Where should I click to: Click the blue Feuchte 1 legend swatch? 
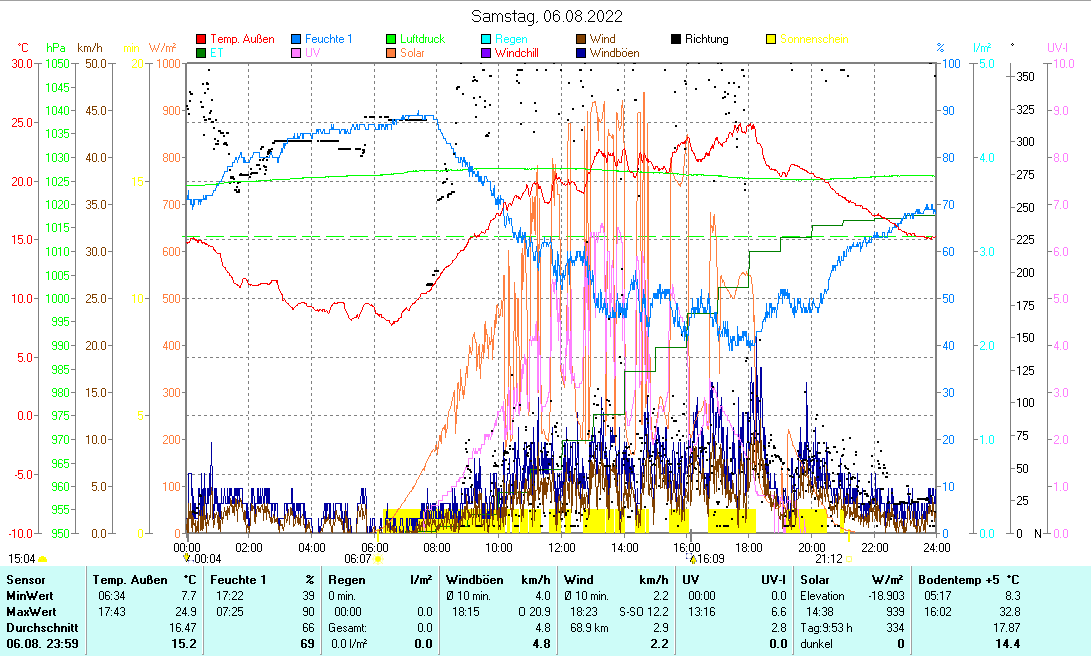296,39
